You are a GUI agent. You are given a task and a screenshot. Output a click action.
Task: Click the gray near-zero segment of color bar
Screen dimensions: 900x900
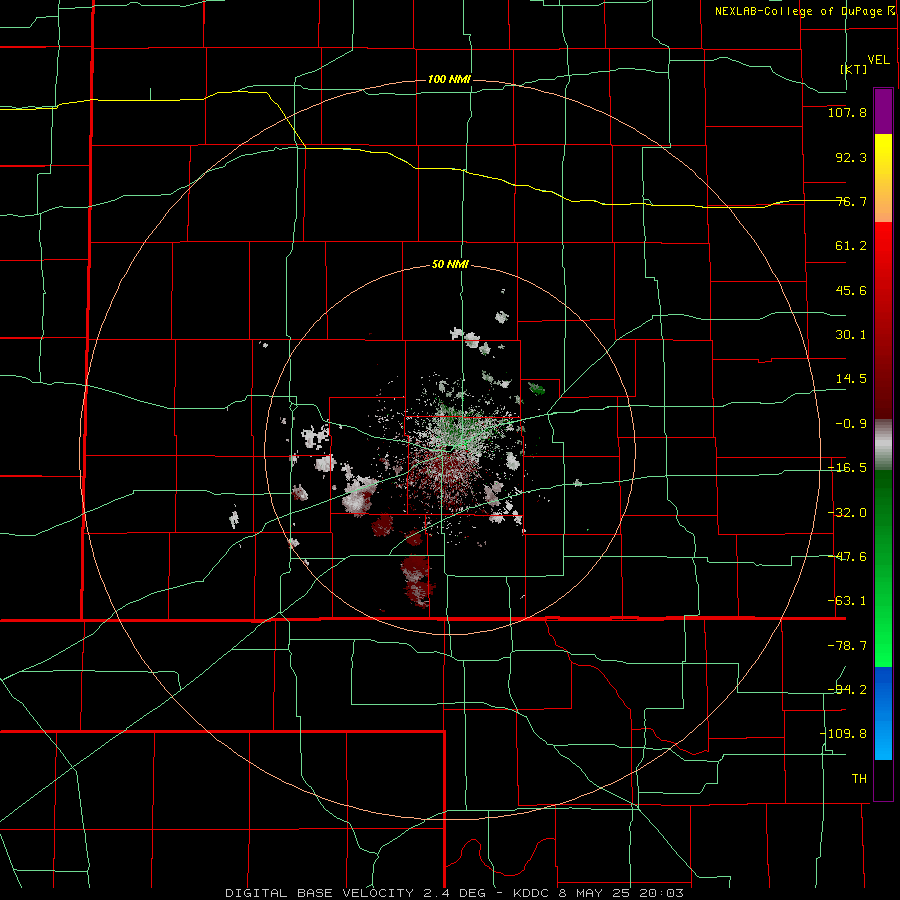point(883,445)
